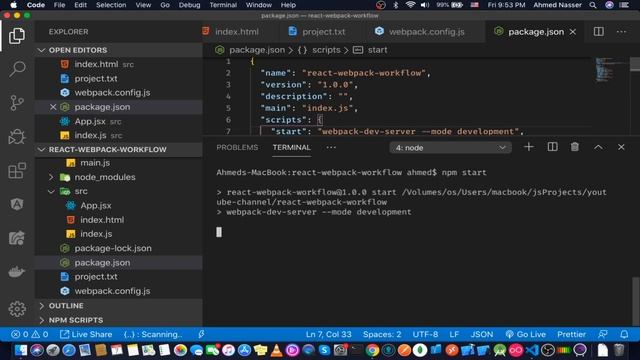Open the Trash in the Dock

pos(619,350)
